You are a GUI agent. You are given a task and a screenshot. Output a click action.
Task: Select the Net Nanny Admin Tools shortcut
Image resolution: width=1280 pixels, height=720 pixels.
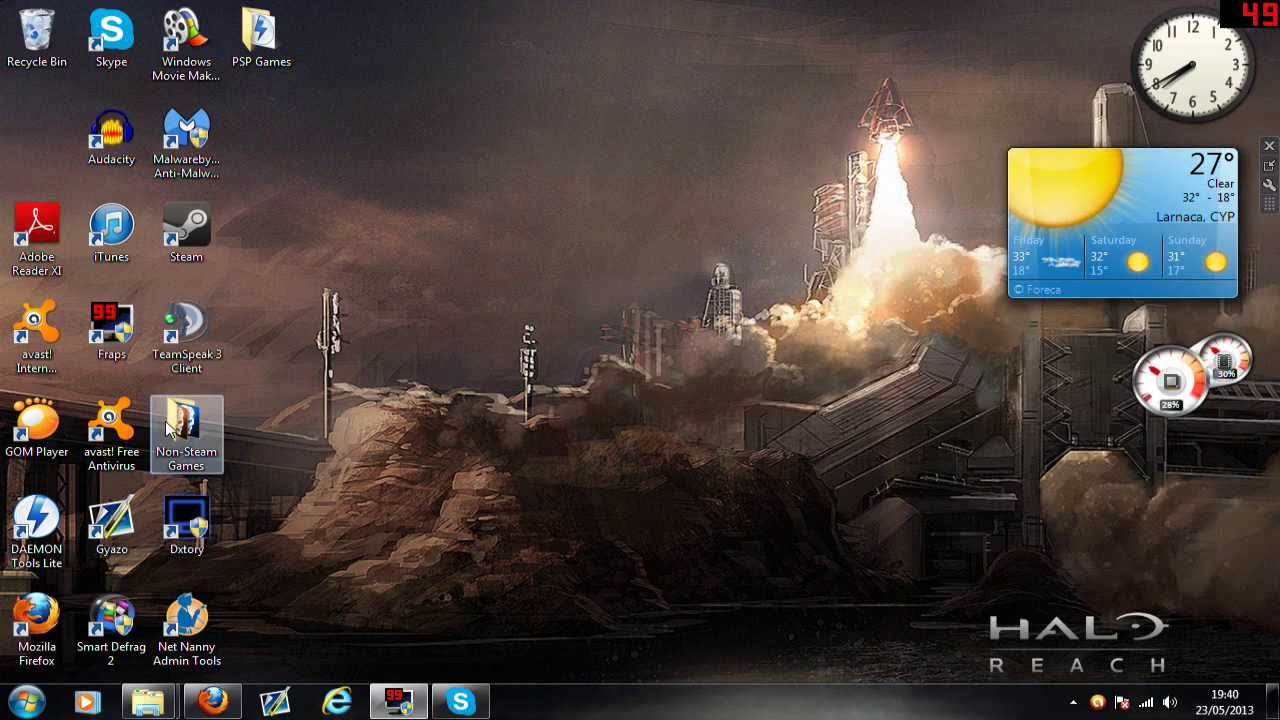[x=186, y=631]
